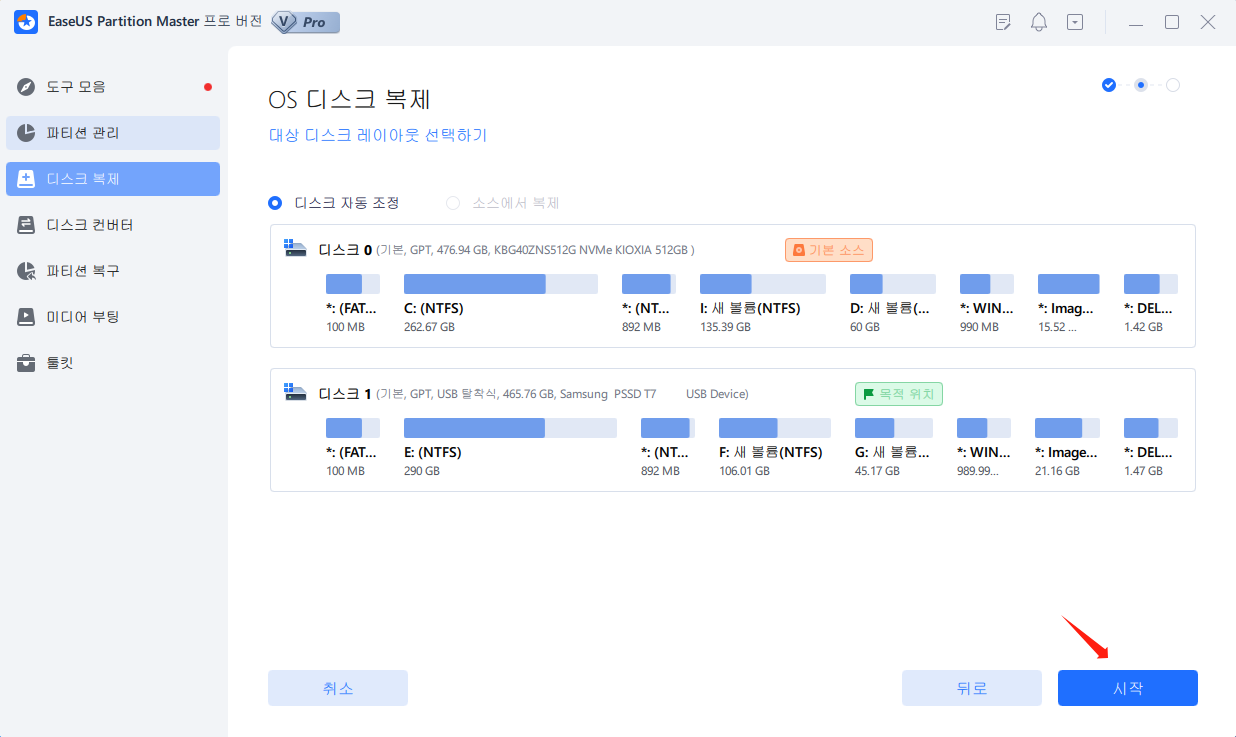Select the I: 새 볼륨(NTFS) 135.39 GB partition
Image resolution: width=1236 pixels, height=737 pixels.
(x=763, y=304)
